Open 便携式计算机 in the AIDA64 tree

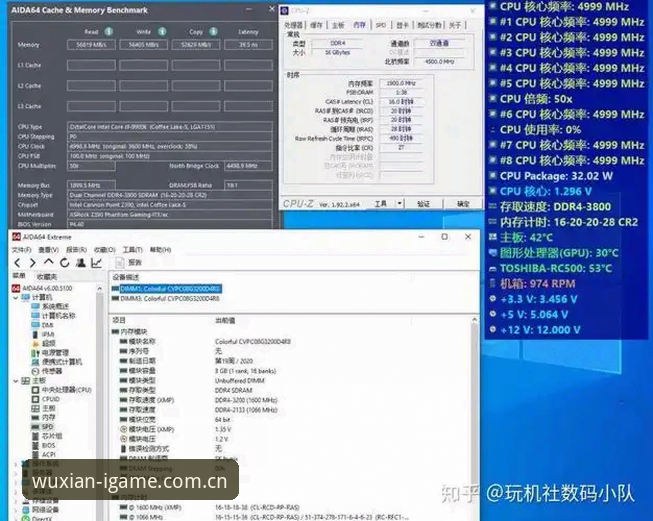point(57,362)
